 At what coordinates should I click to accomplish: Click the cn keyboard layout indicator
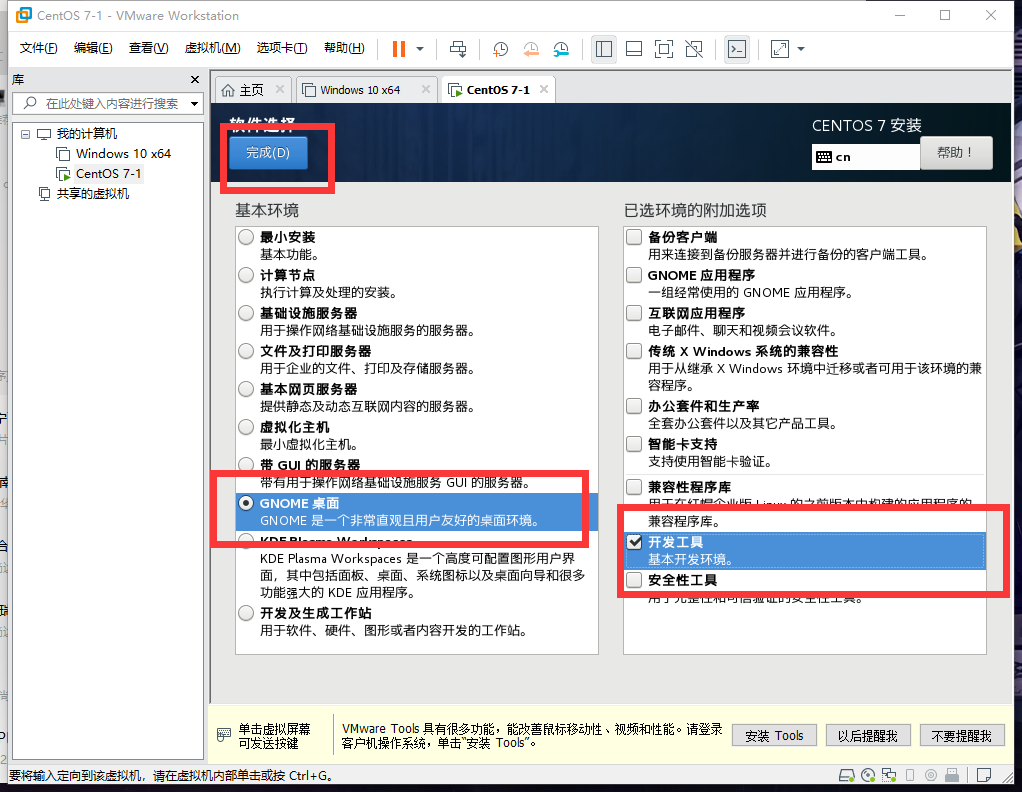pyautogui.click(x=866, y=157)
